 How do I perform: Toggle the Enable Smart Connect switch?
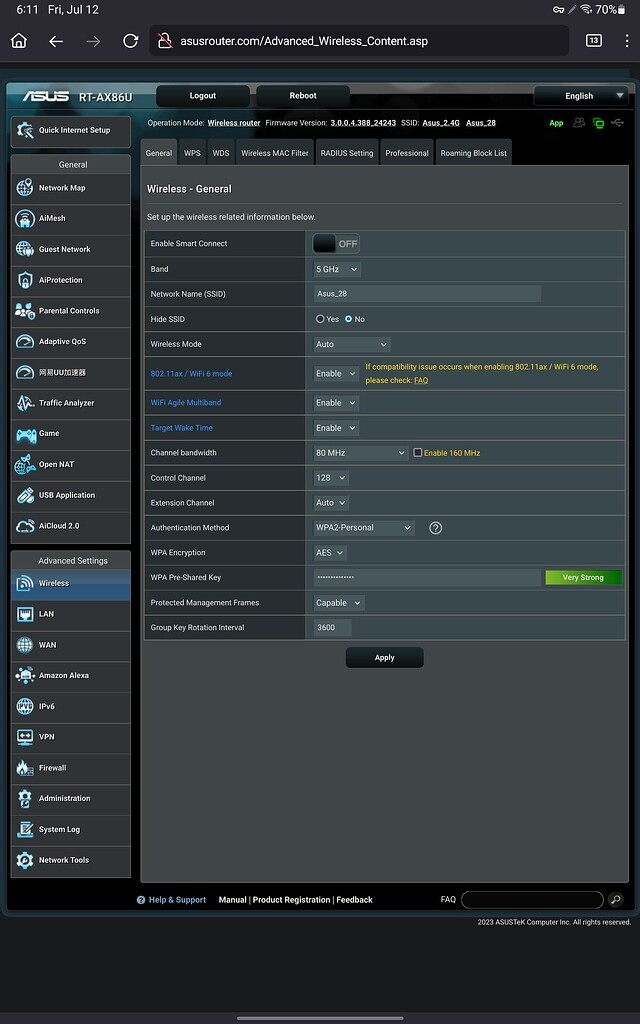[336, 244]
